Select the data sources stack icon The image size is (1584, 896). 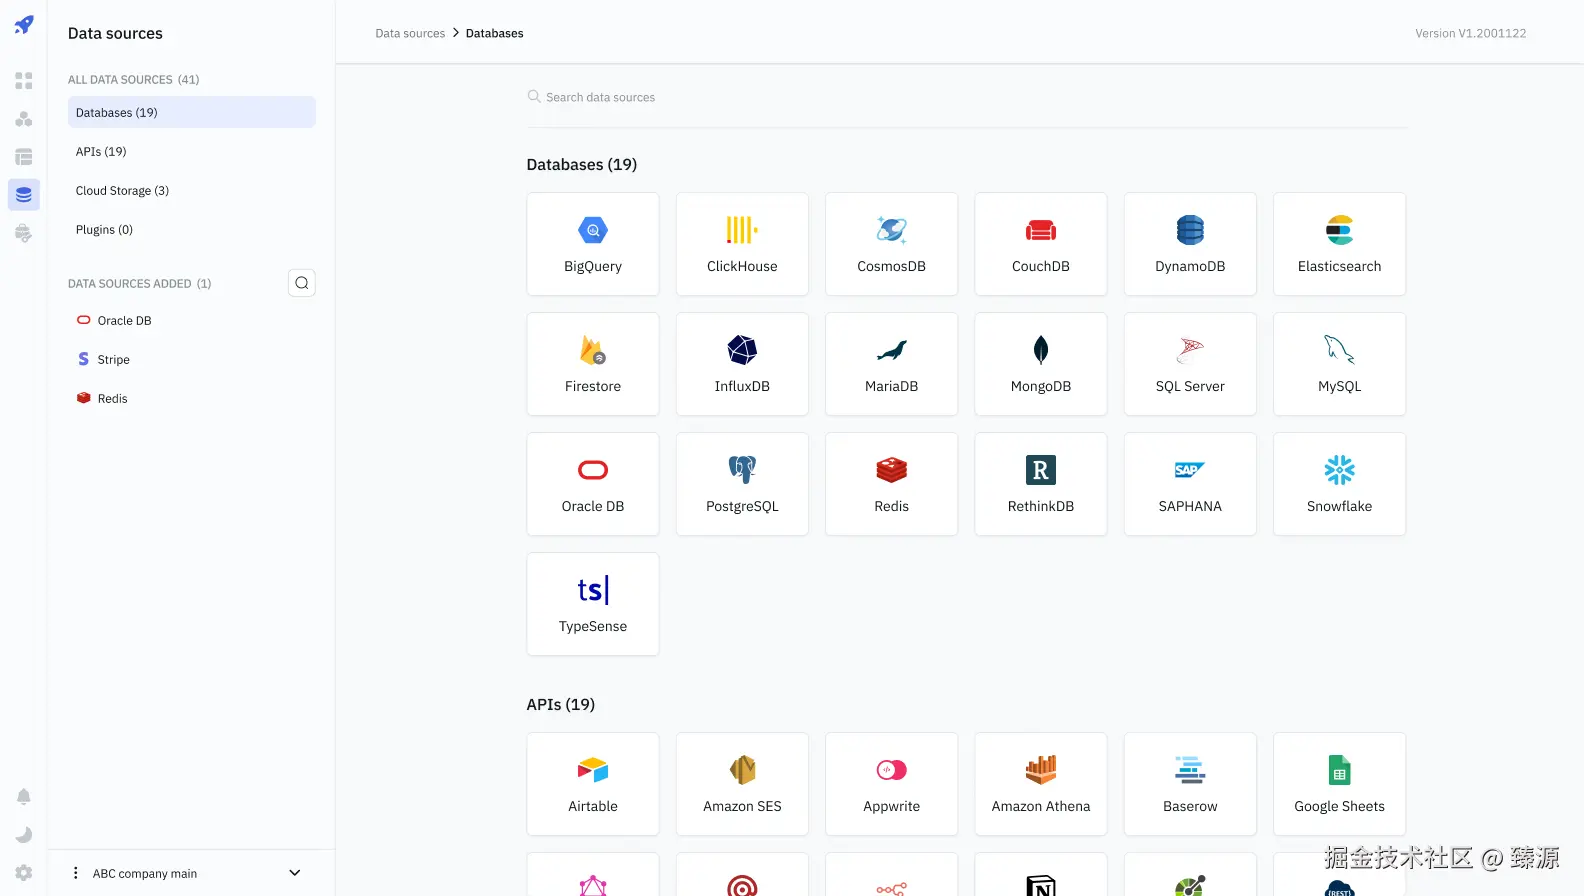coord(24,195)
